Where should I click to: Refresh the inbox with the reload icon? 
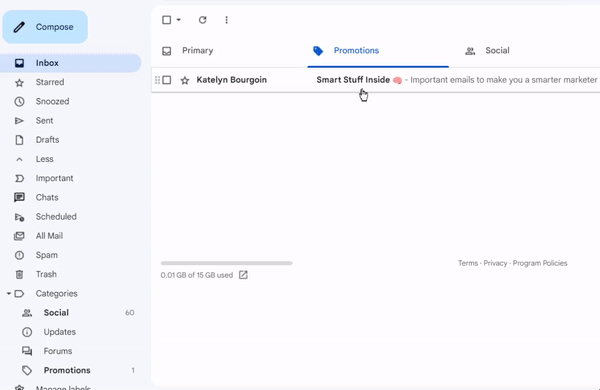[202, 20]
